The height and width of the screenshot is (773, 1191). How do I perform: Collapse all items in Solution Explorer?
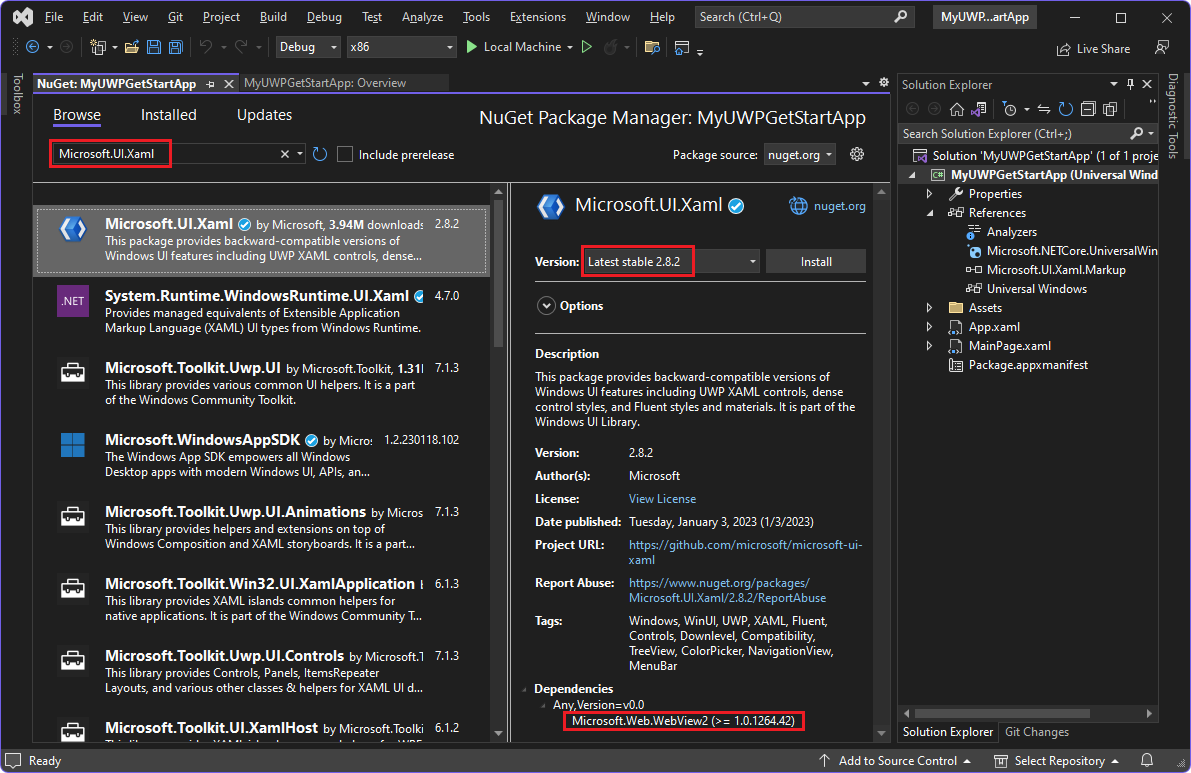coord(1089,110)
